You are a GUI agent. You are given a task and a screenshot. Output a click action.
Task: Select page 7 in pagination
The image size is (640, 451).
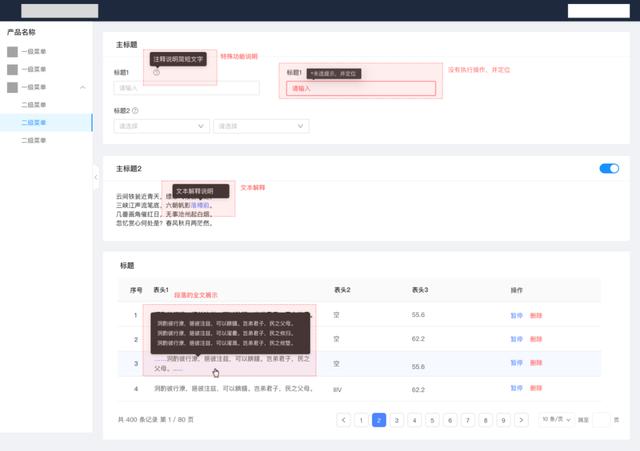(x=468, y=420)
